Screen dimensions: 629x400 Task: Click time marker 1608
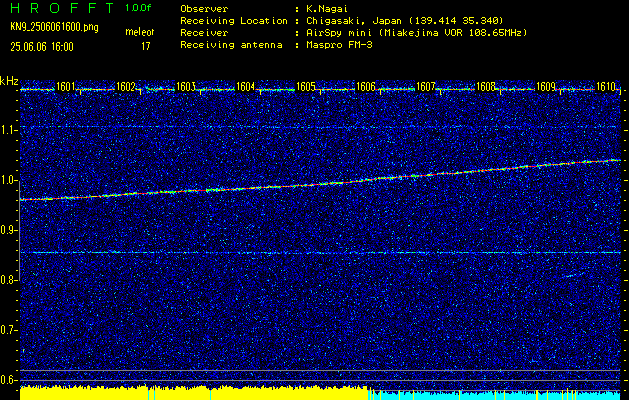(x=486, y=86)
